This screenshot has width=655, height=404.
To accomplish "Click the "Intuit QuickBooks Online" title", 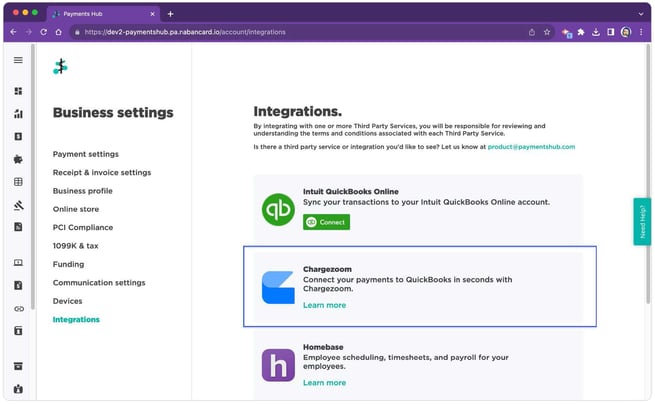I will 351,192.
